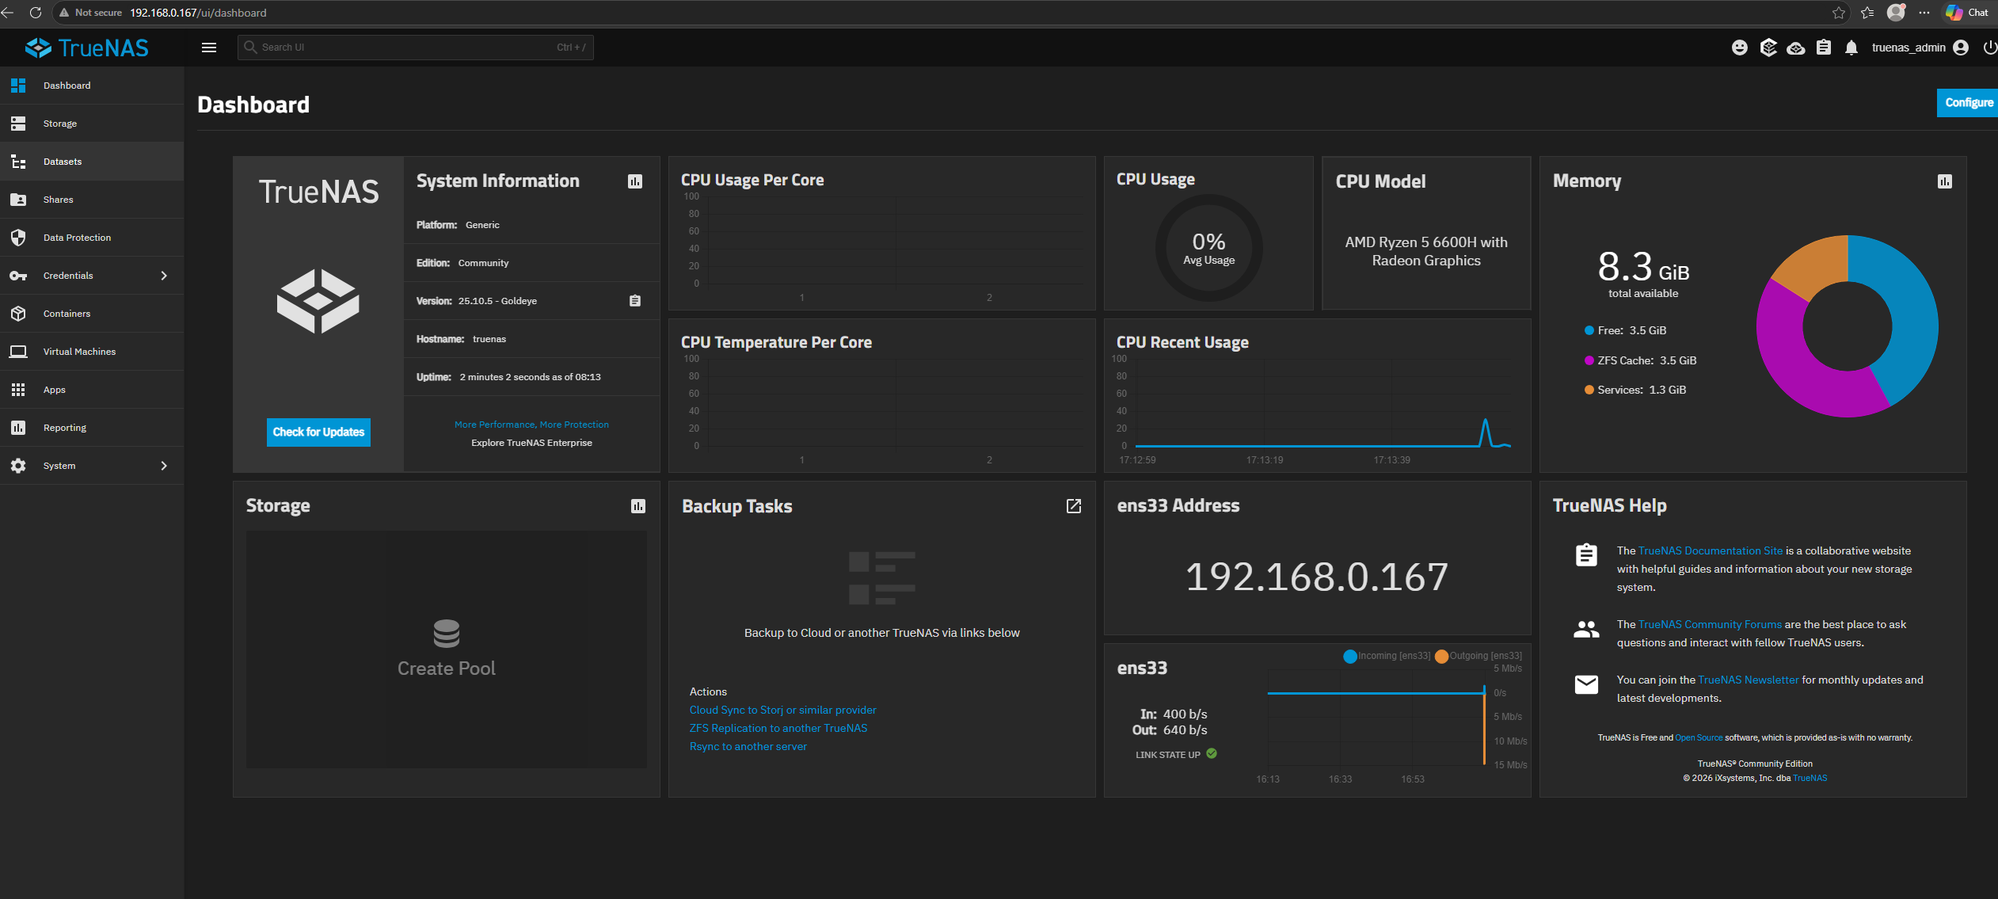Viewport: 1998px width, 899px height.
Task: Focus the Search UI input field
Action: [x=415, y=47]
